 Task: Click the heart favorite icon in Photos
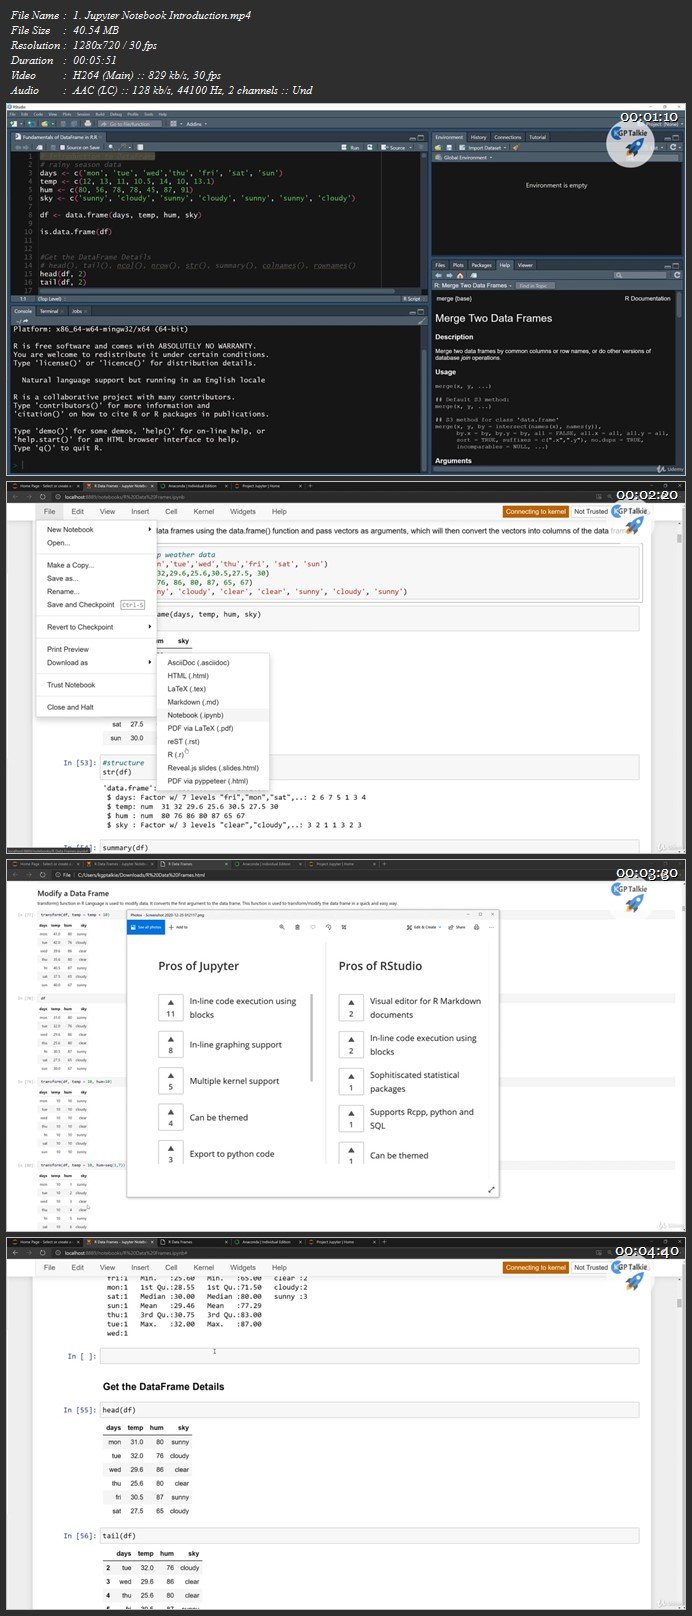[x=314, y=927]
